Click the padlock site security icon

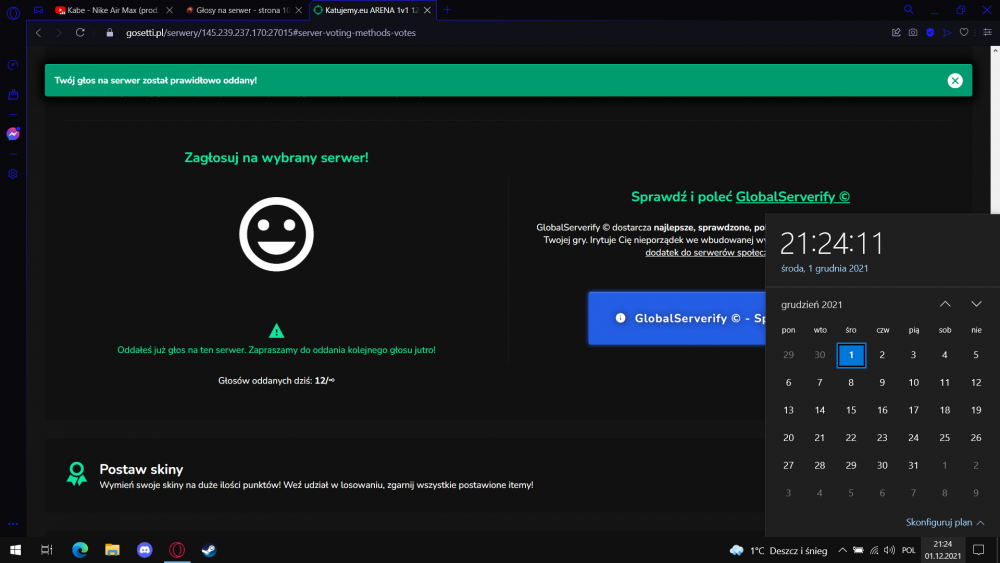(110, 33)
